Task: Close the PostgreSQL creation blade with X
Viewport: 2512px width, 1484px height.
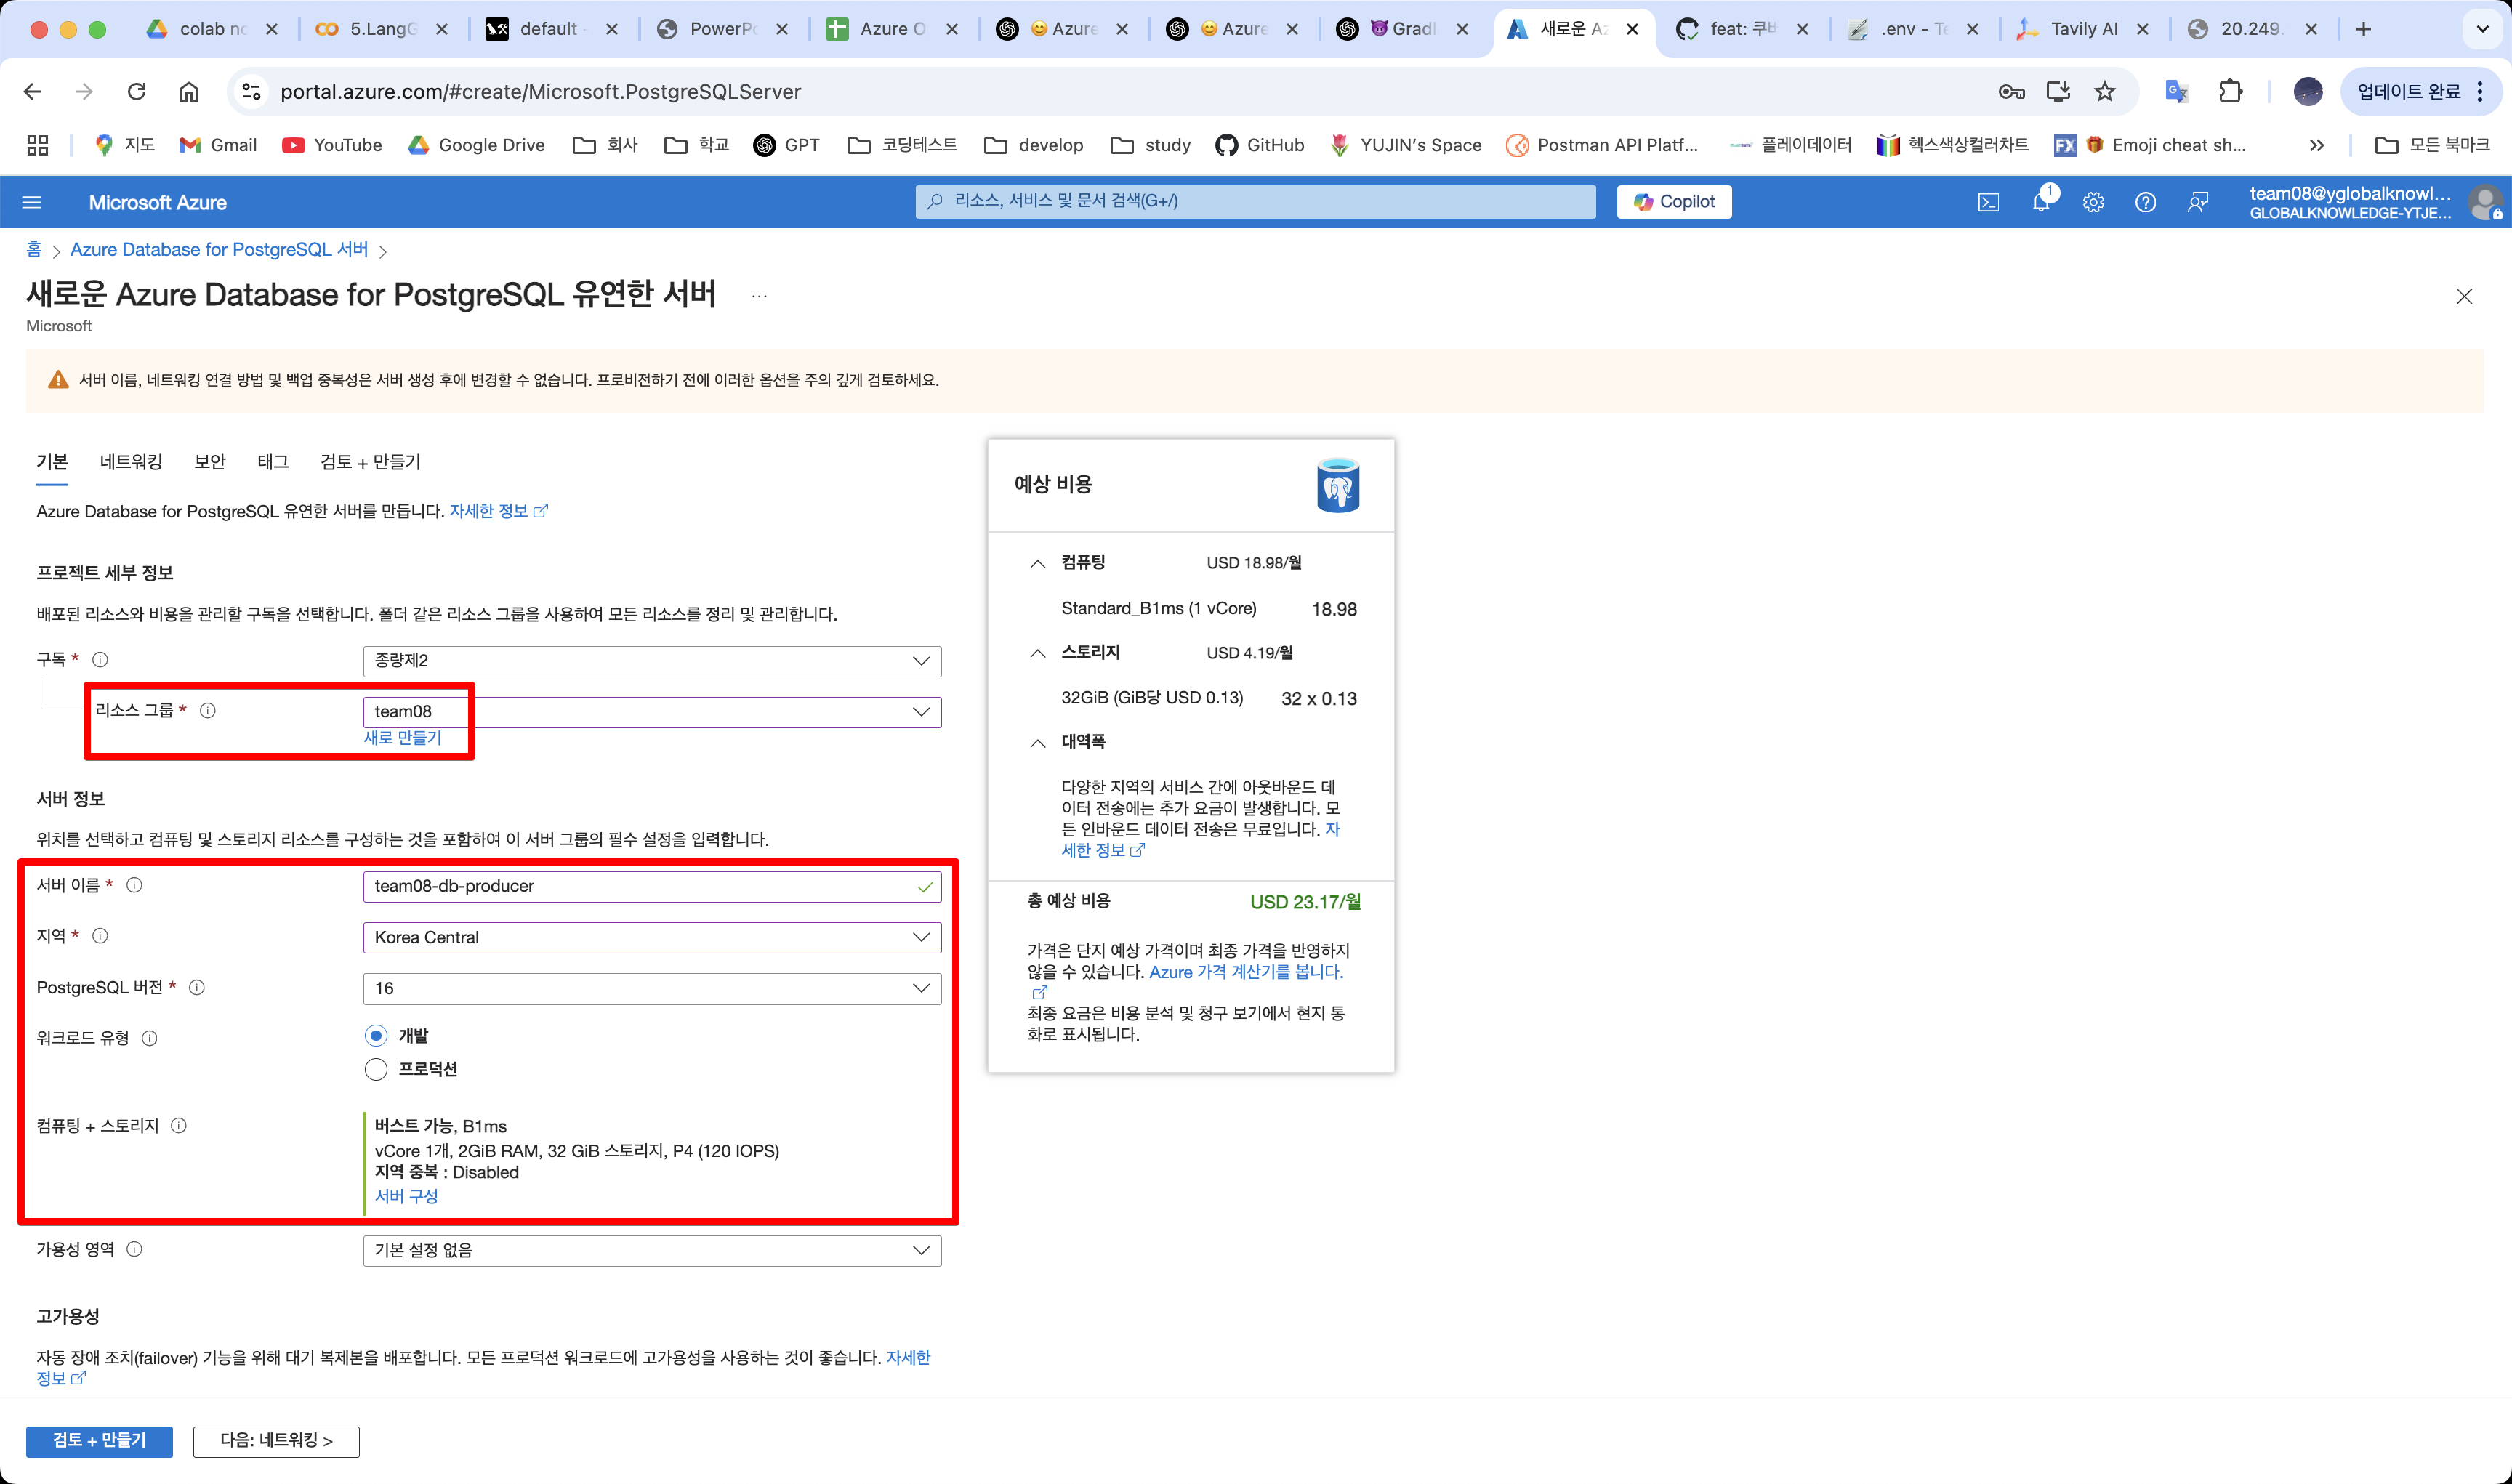Action: [x=2464, y=297]
